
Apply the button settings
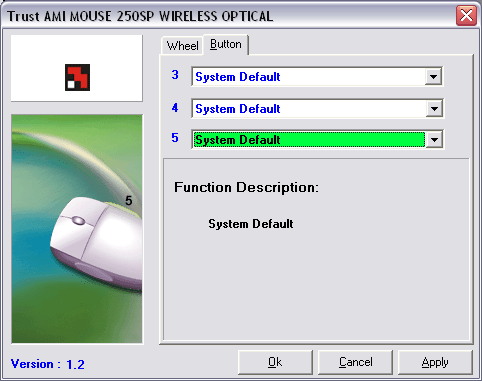coord(435,362)
